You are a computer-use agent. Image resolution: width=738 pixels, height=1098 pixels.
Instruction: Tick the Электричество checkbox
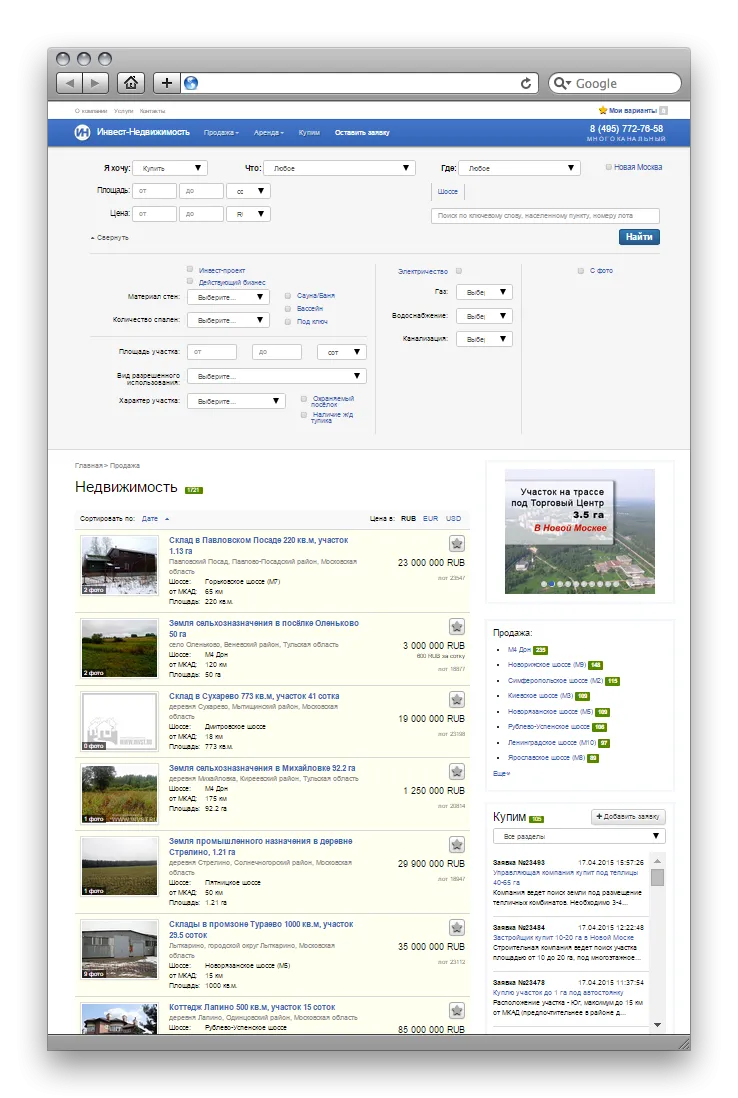(x=459, y=270)
